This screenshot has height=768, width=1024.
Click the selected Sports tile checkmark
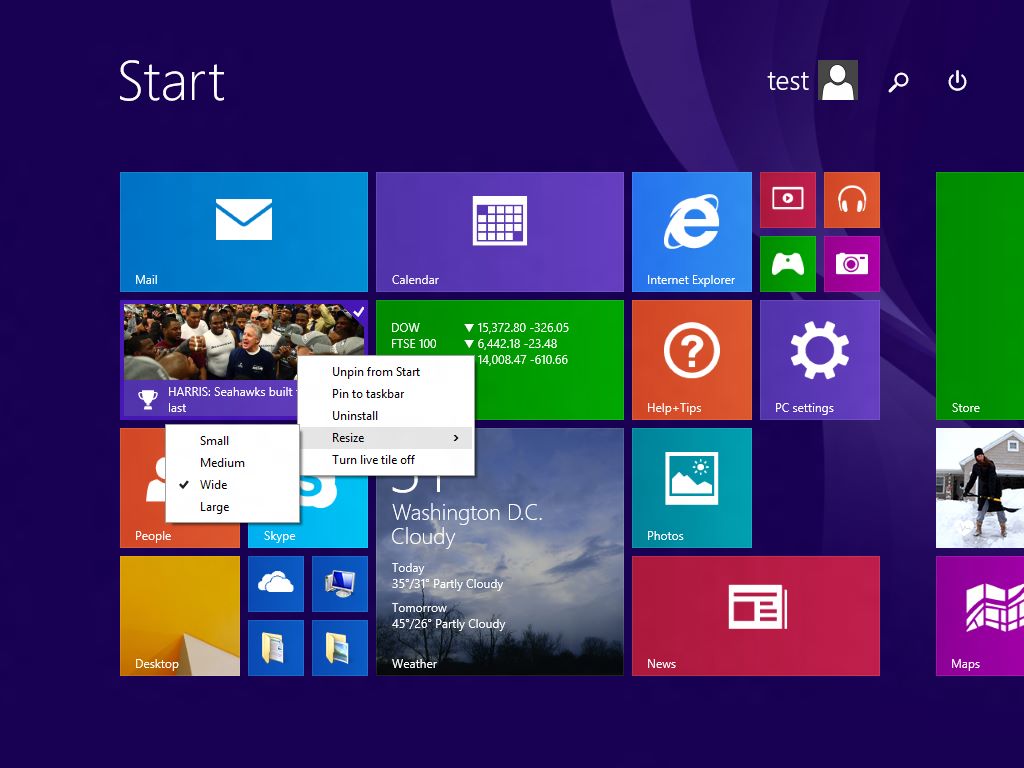pos(359,312)
